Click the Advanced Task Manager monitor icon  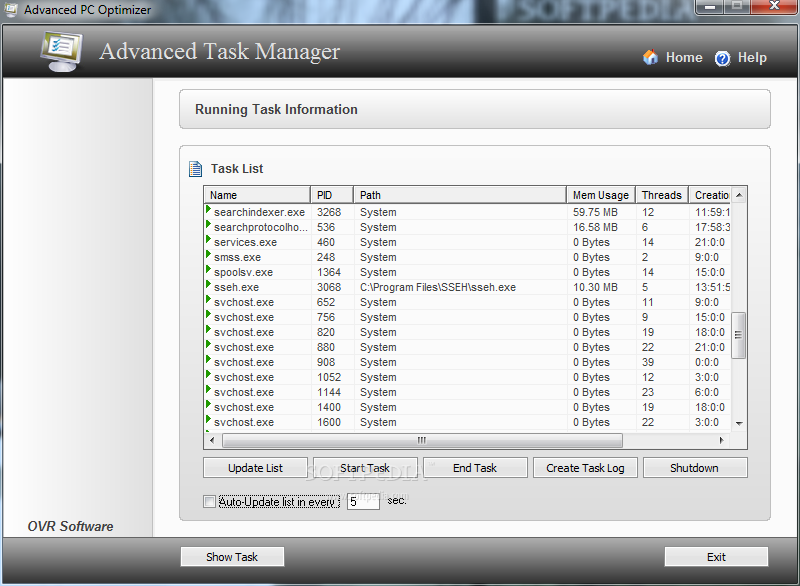pyautogui.click(x=62, y=51)
